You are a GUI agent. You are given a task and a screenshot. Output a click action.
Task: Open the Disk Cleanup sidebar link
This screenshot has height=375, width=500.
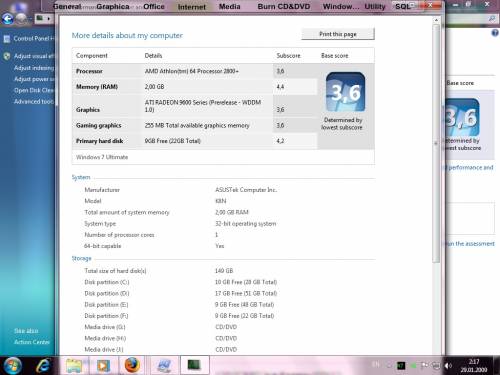pyautogui.click(x=34, y=90)
